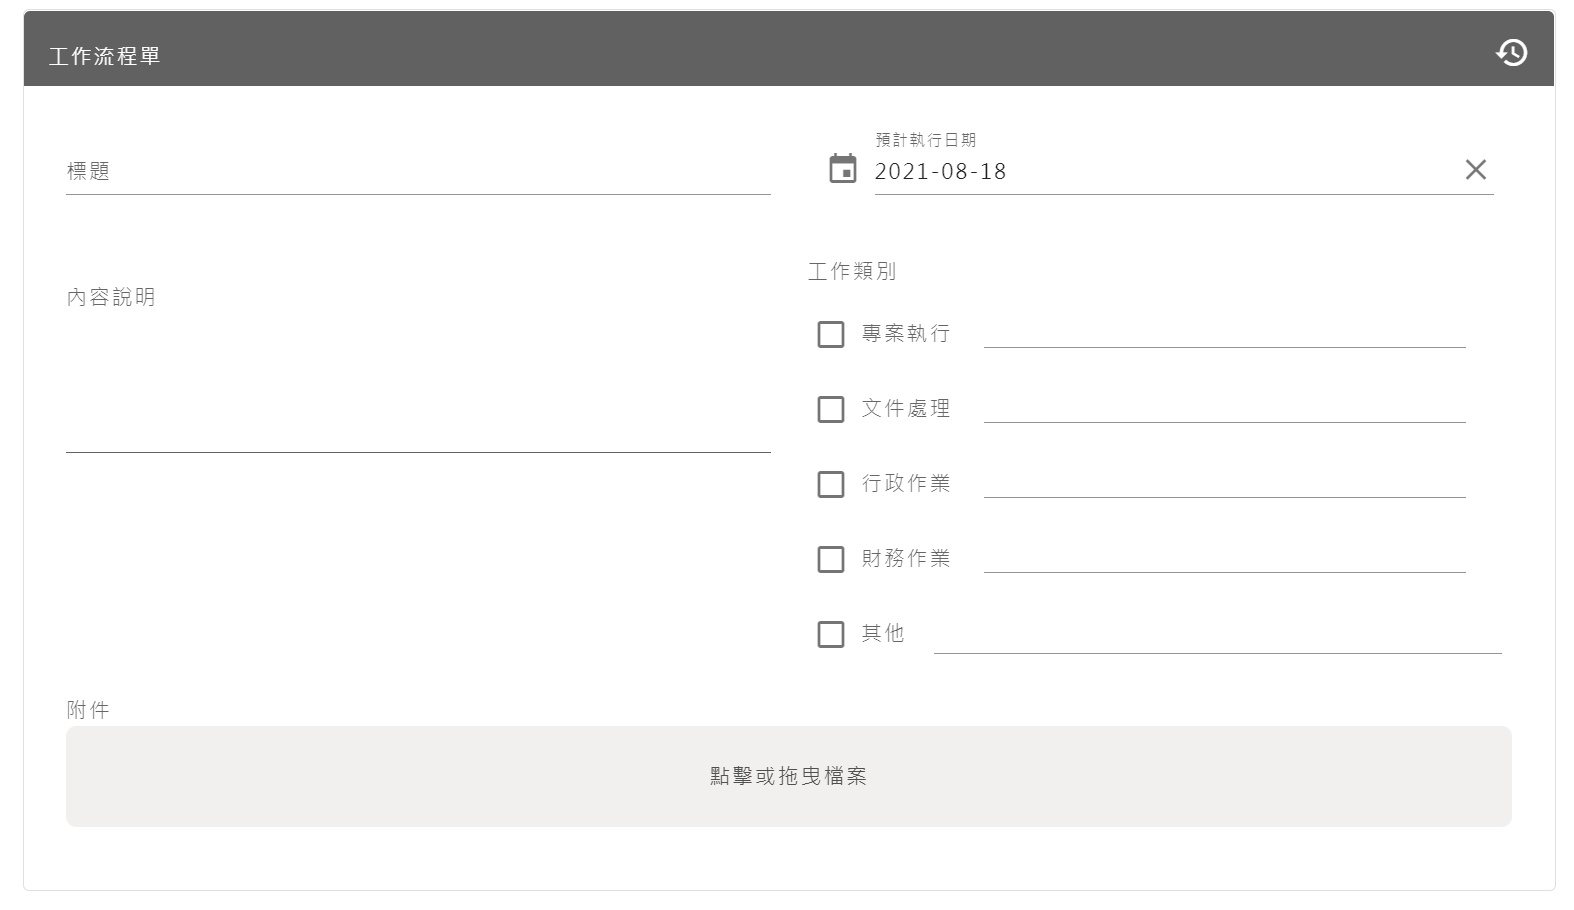Check the 文件處理 checkbox
This screenshot has height=910, width=1574.
coord(831,409)
